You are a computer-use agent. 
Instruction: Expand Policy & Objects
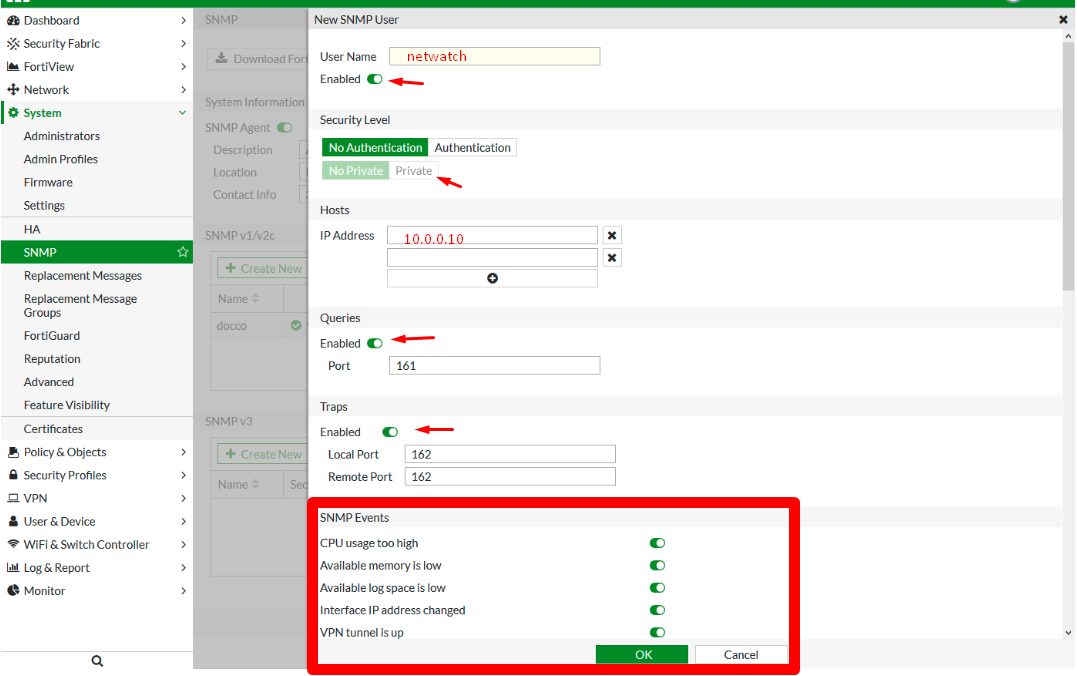tap(66, 451)
